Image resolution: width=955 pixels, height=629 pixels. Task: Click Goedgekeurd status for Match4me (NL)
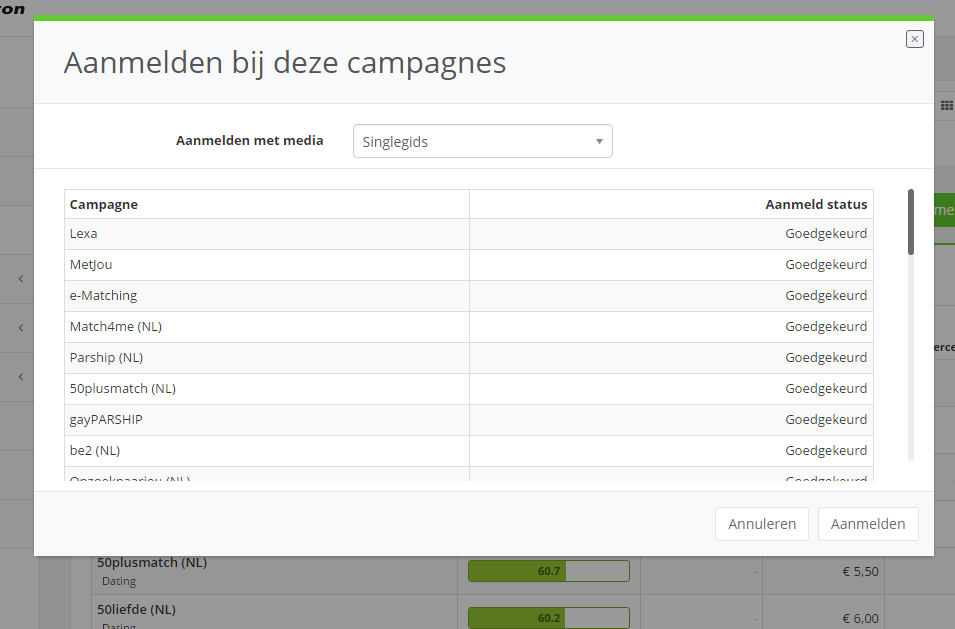826,327
